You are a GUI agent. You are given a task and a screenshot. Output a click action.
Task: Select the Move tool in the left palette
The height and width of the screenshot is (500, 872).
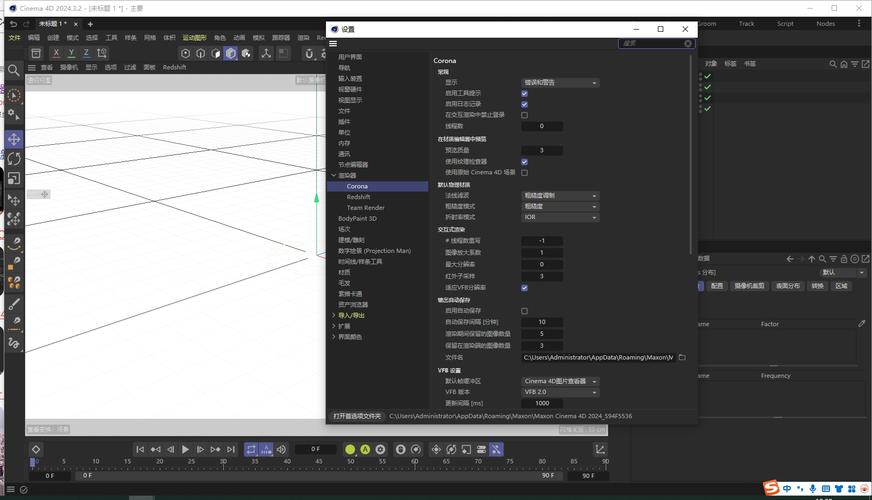14,139
